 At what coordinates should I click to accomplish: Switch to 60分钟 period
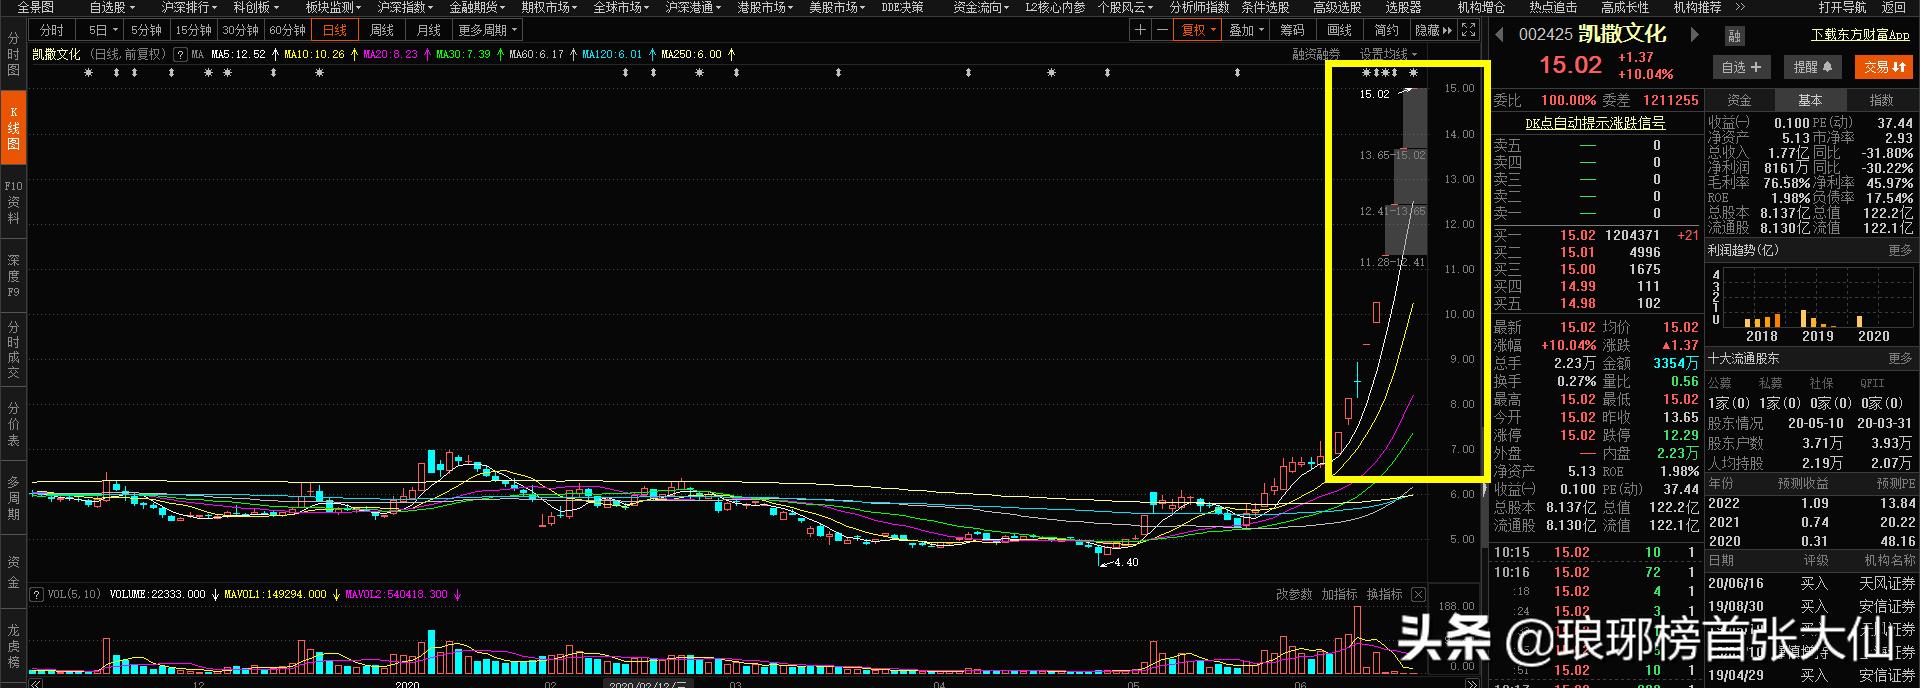pyautogui.click(x=287, y=30)
